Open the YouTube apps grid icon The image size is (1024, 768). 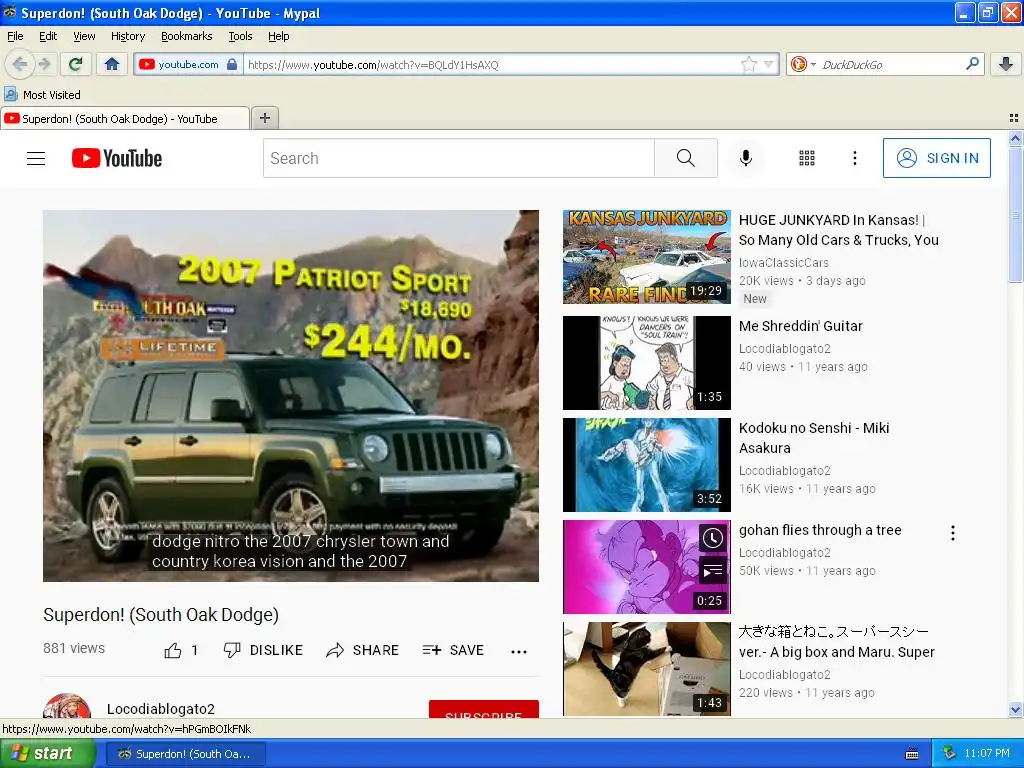click(807, 158)
